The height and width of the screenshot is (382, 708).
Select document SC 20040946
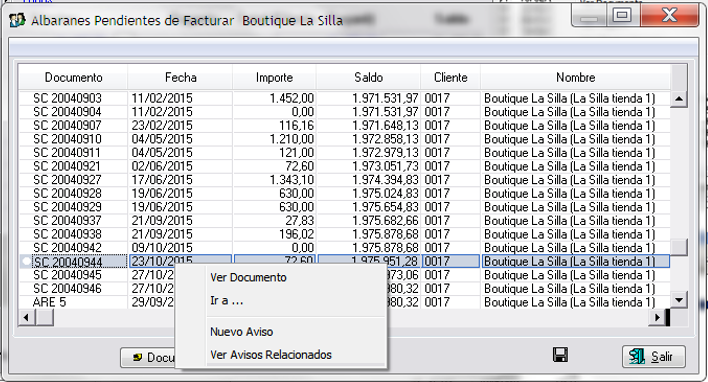(67, 289)
